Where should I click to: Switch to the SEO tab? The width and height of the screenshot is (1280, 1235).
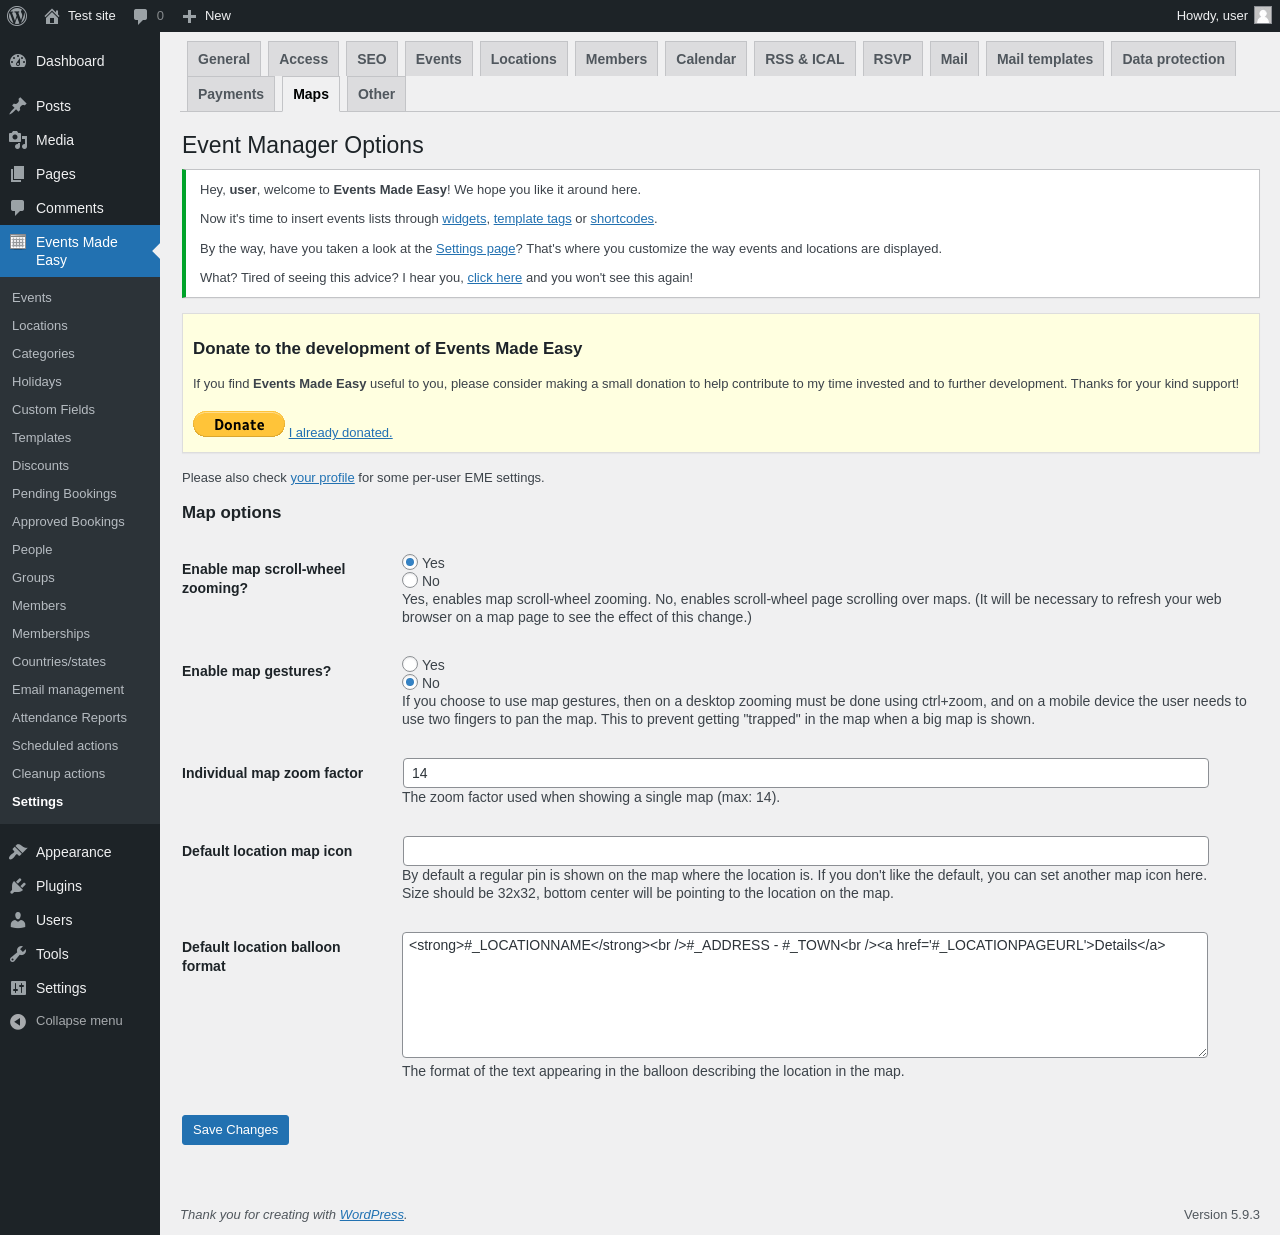tap(372, 59)
